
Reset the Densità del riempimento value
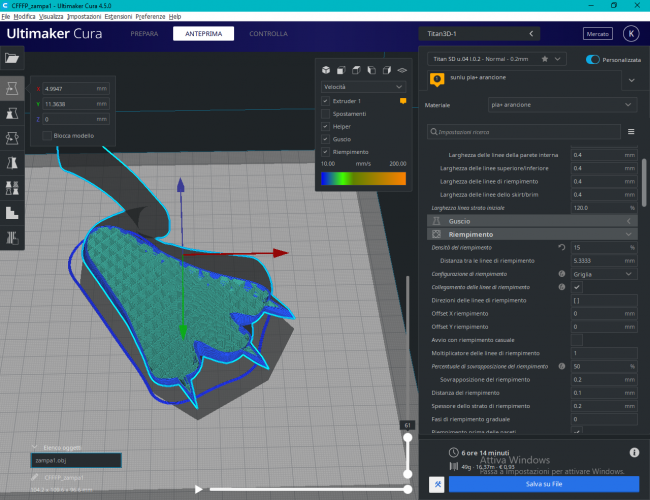561,246
